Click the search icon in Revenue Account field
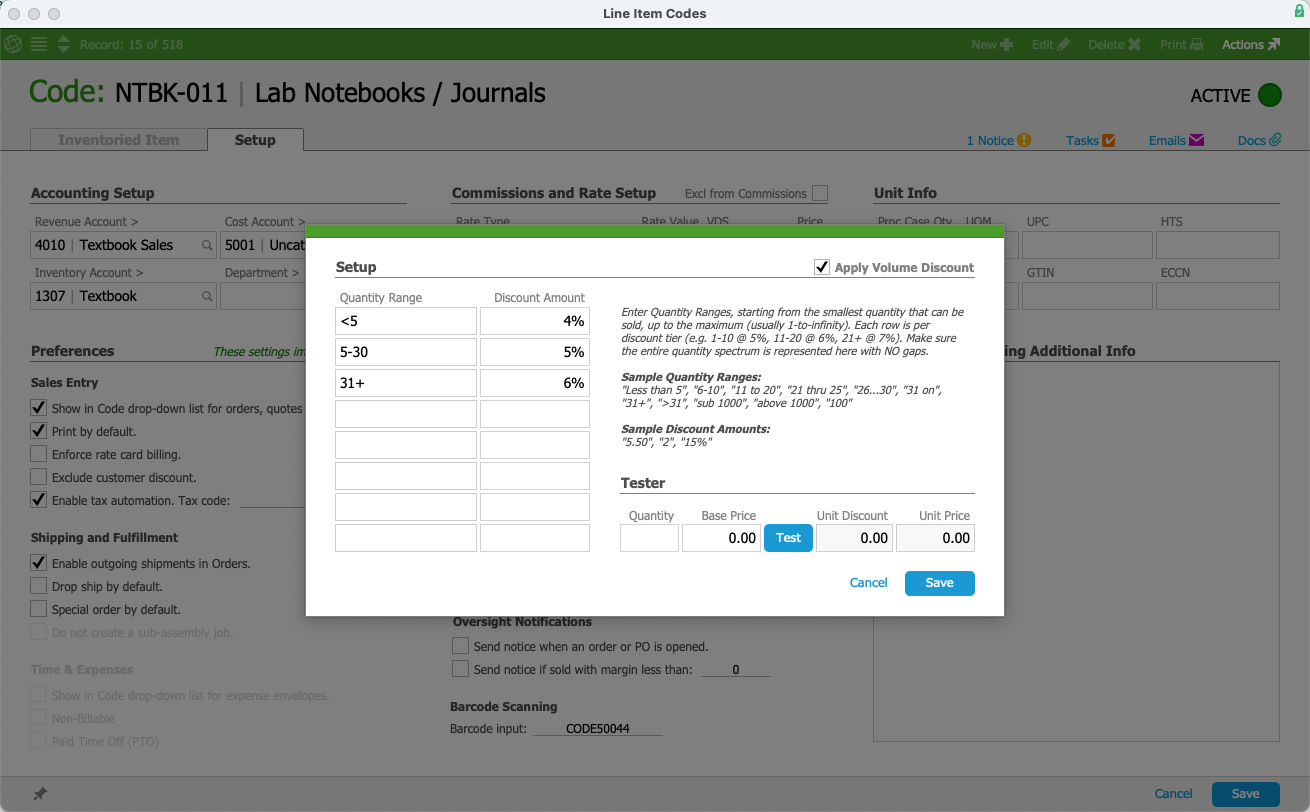This screenshot has height=812, width=1310. point(207,245)
